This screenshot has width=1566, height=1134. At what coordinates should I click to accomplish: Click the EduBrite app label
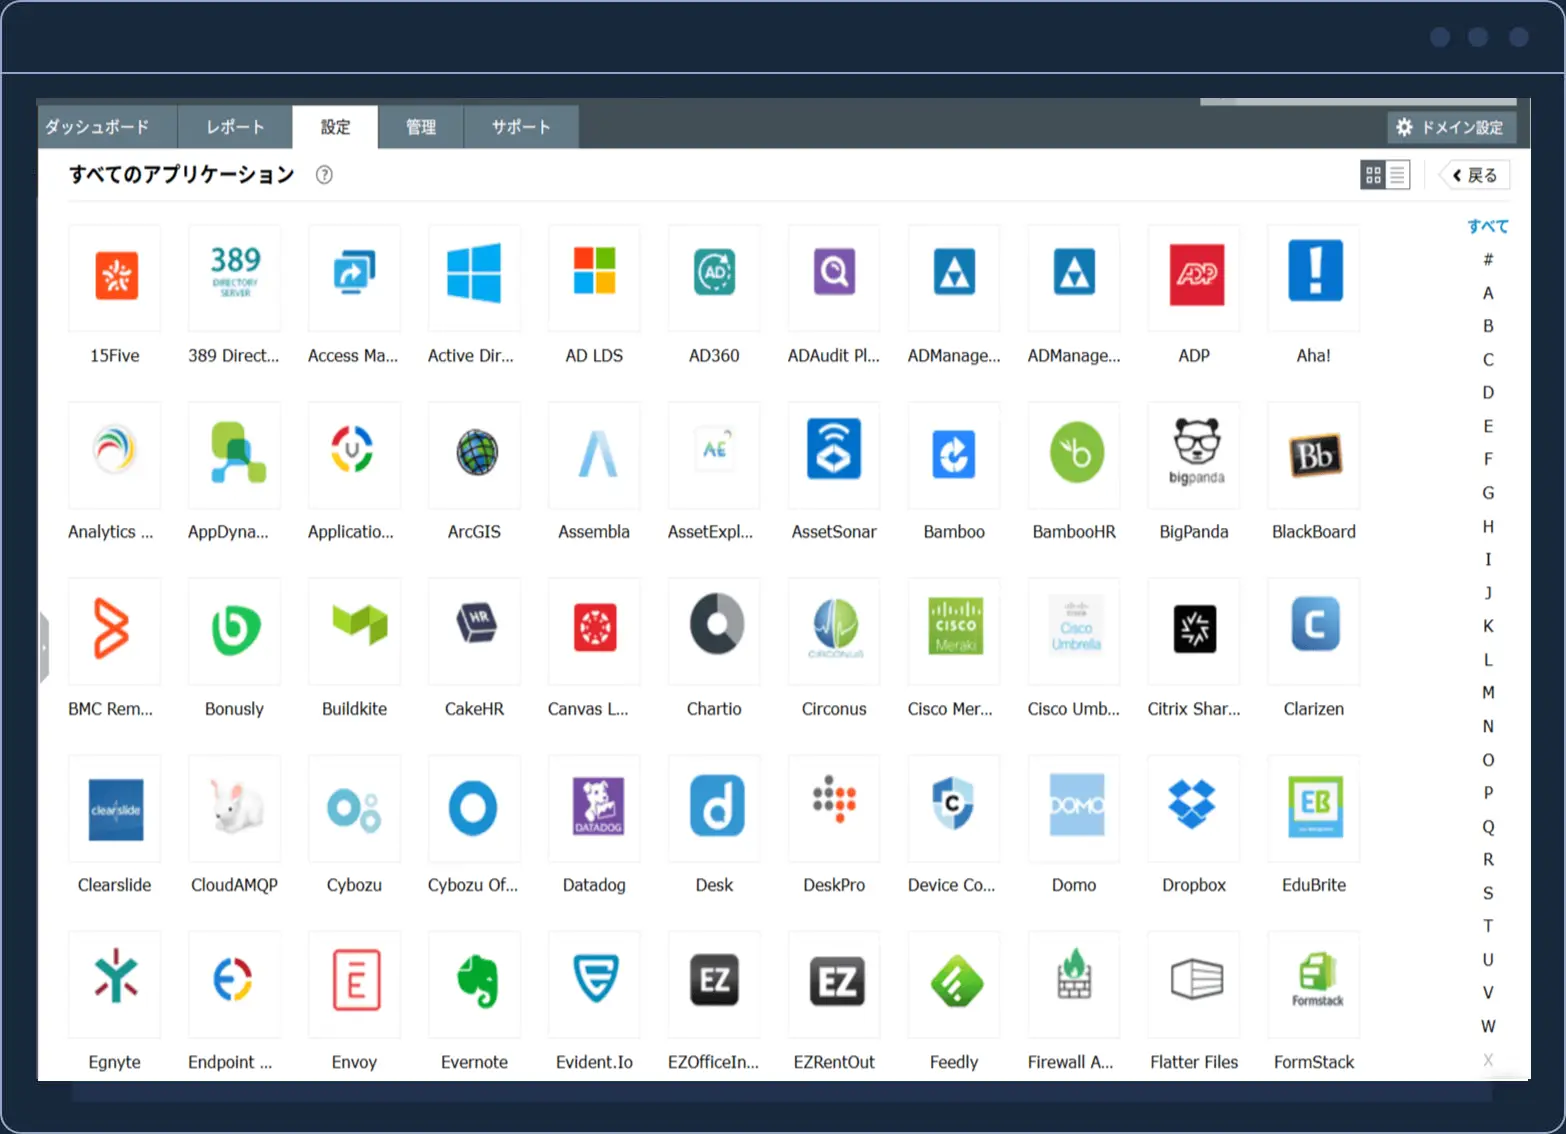[x=1314, y=885]
